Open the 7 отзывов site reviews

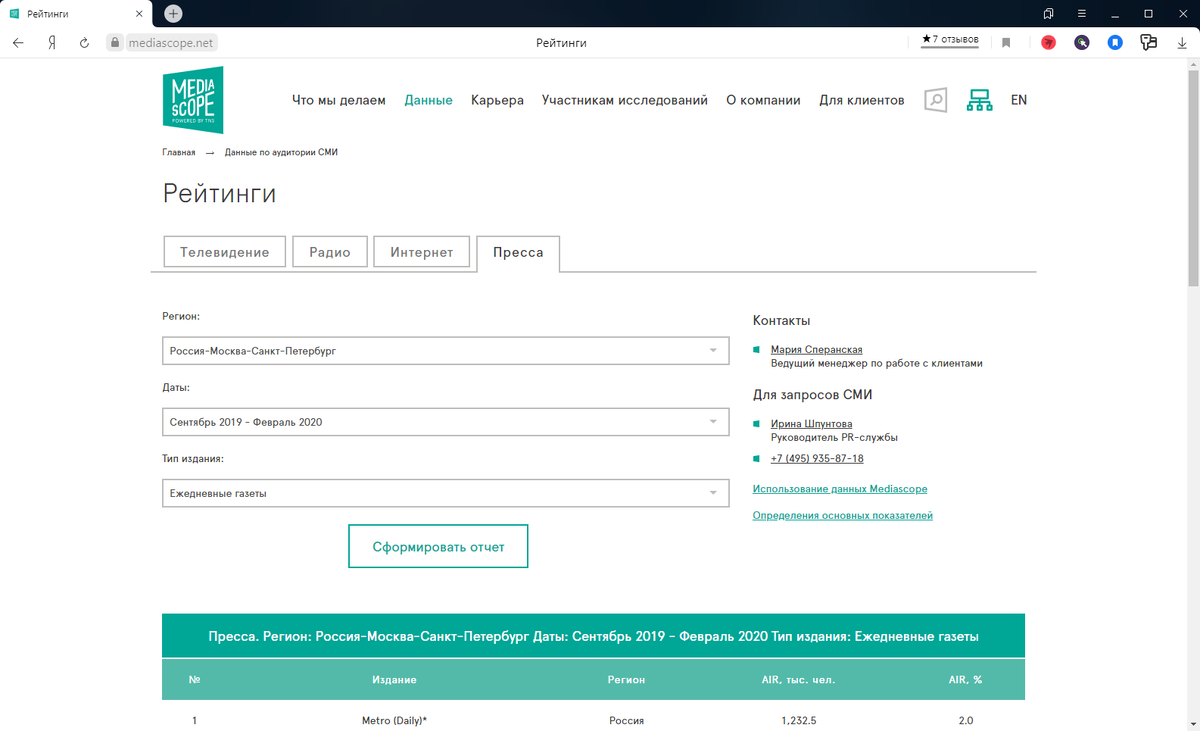point(950,40)
